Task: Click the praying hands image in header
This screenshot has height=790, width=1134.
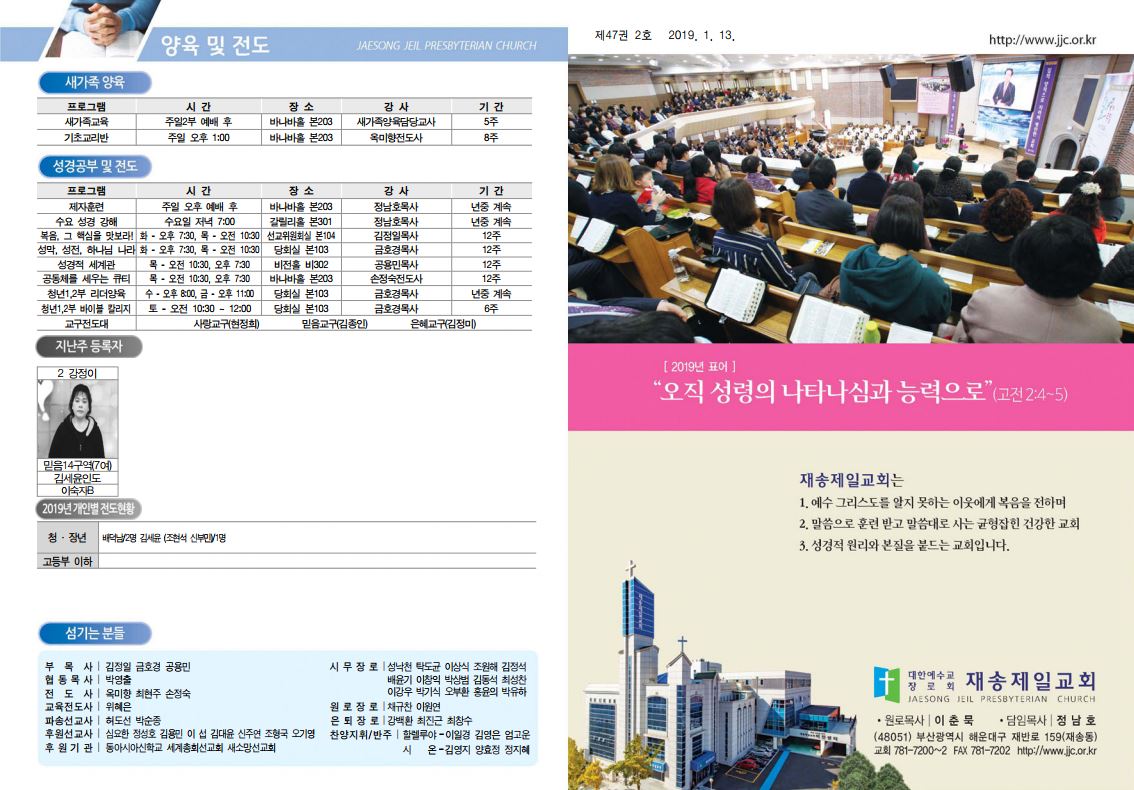Action: coord(106,22)
